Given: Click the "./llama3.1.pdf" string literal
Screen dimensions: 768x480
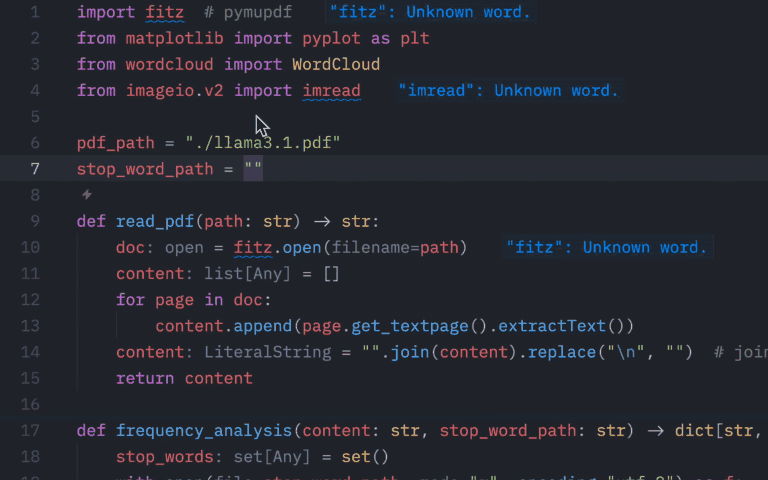Looking at the screenshot, I should [x=263, y=143].
